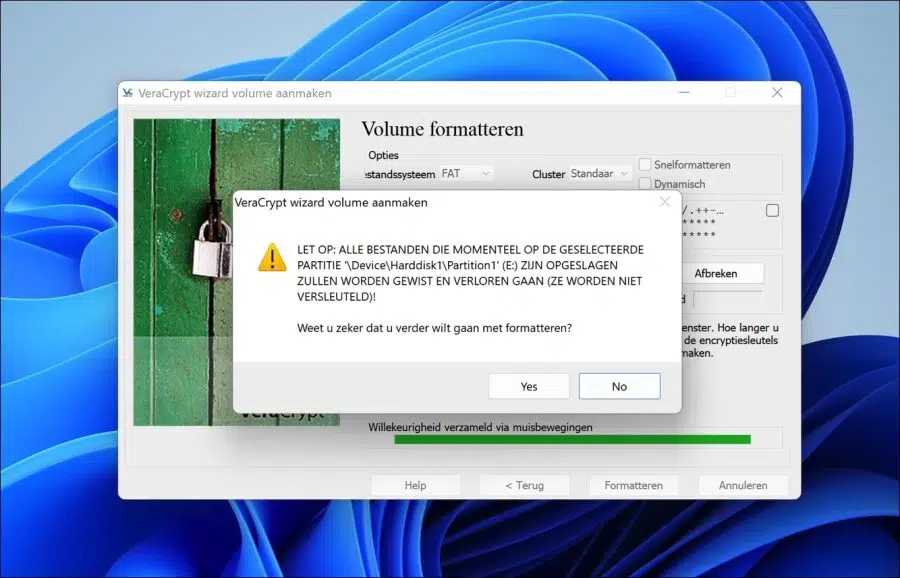The height and width of the screenshot is (578, 900).
Task: Toggle the Dynamisch checkbox
Action: point(645,184)
